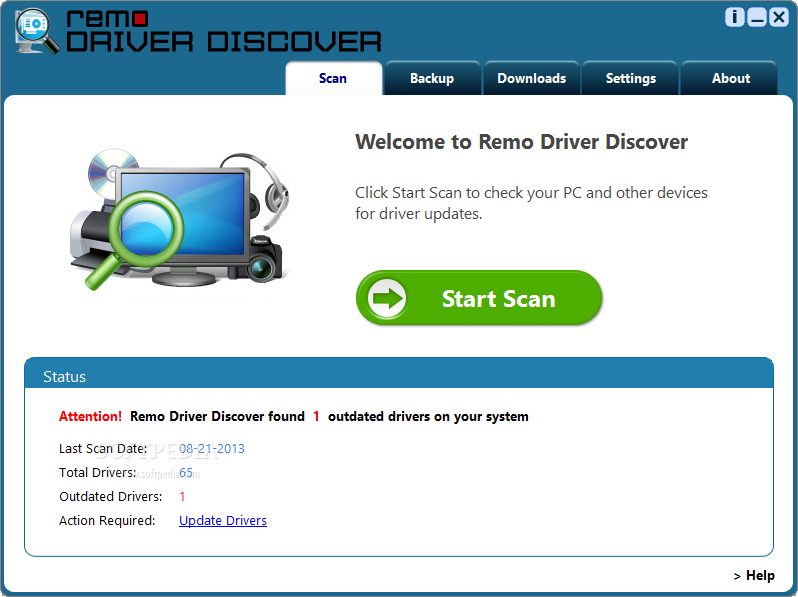Image resolution: width=798 pixels, height=597 pixels.
Task: Click 'outdated drivers on your system' text
Action: point(428,416)
